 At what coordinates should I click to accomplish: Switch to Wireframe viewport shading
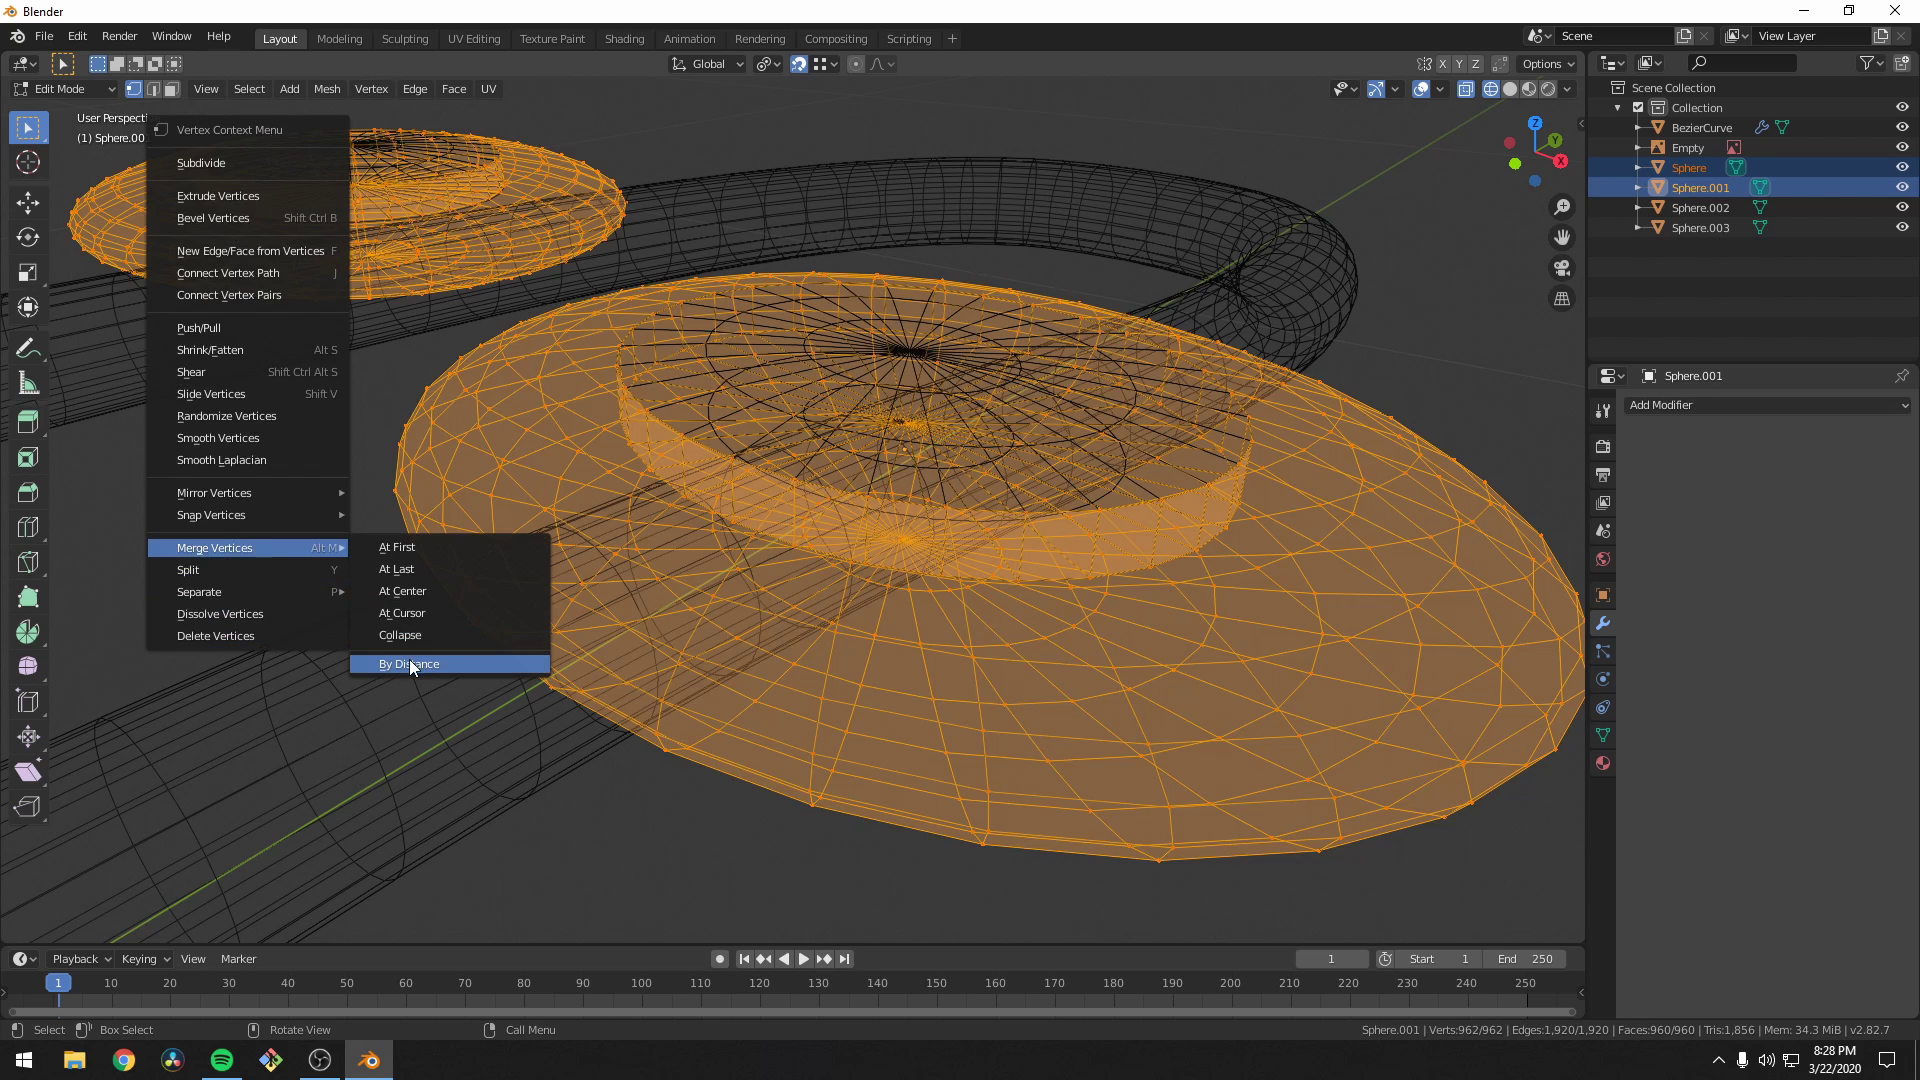tap(1489, 88)
